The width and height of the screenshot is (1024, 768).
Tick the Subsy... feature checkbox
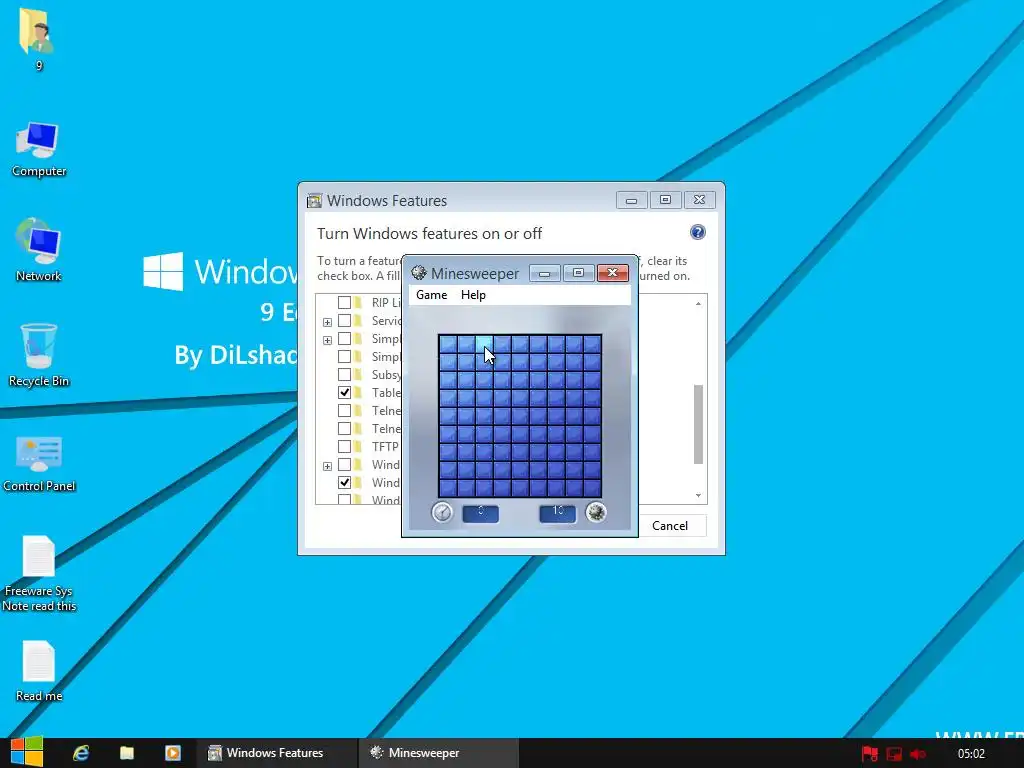[344, 375]
